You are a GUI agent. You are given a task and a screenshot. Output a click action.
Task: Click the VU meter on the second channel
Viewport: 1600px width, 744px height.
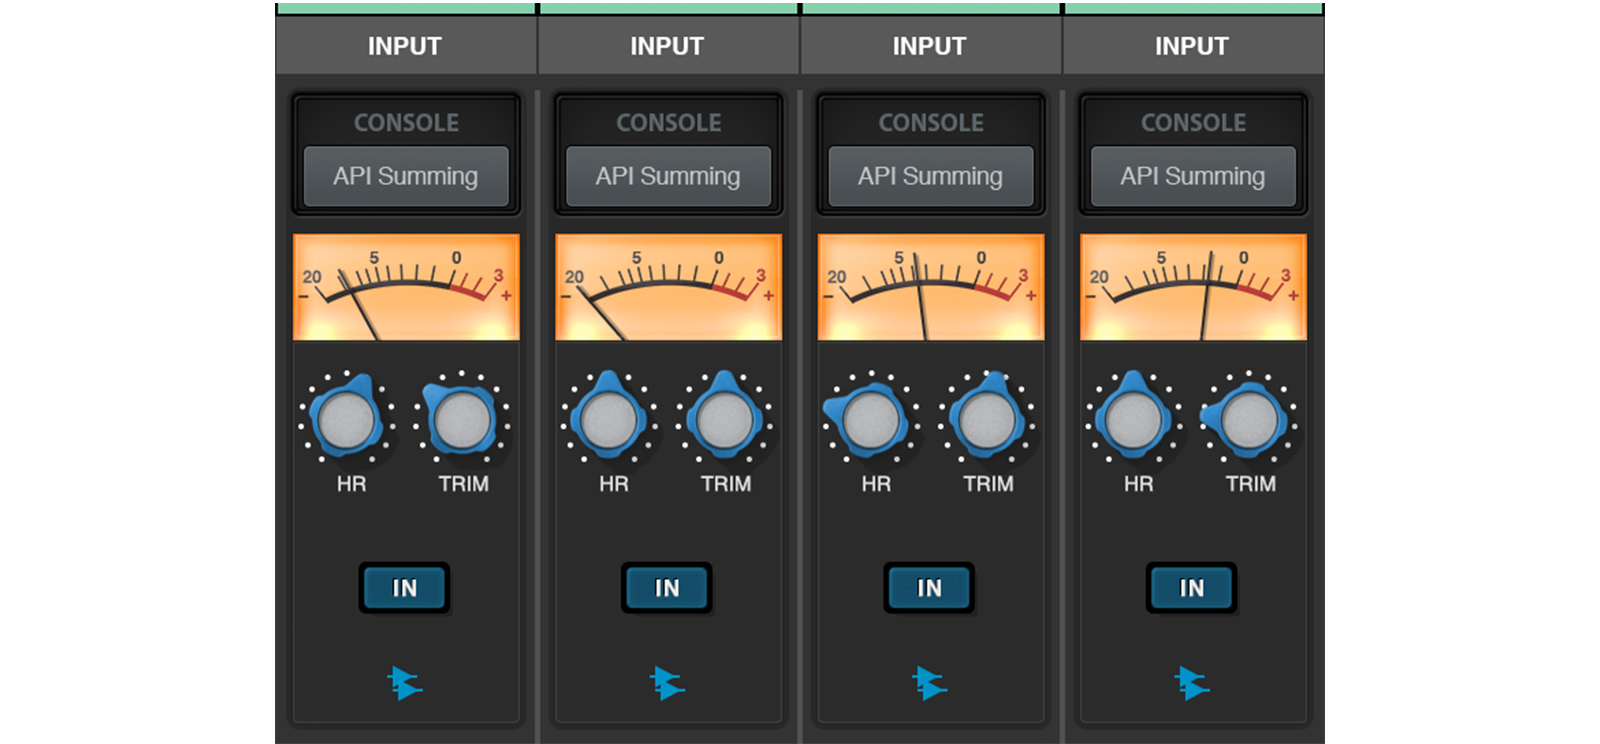(668, 288)
